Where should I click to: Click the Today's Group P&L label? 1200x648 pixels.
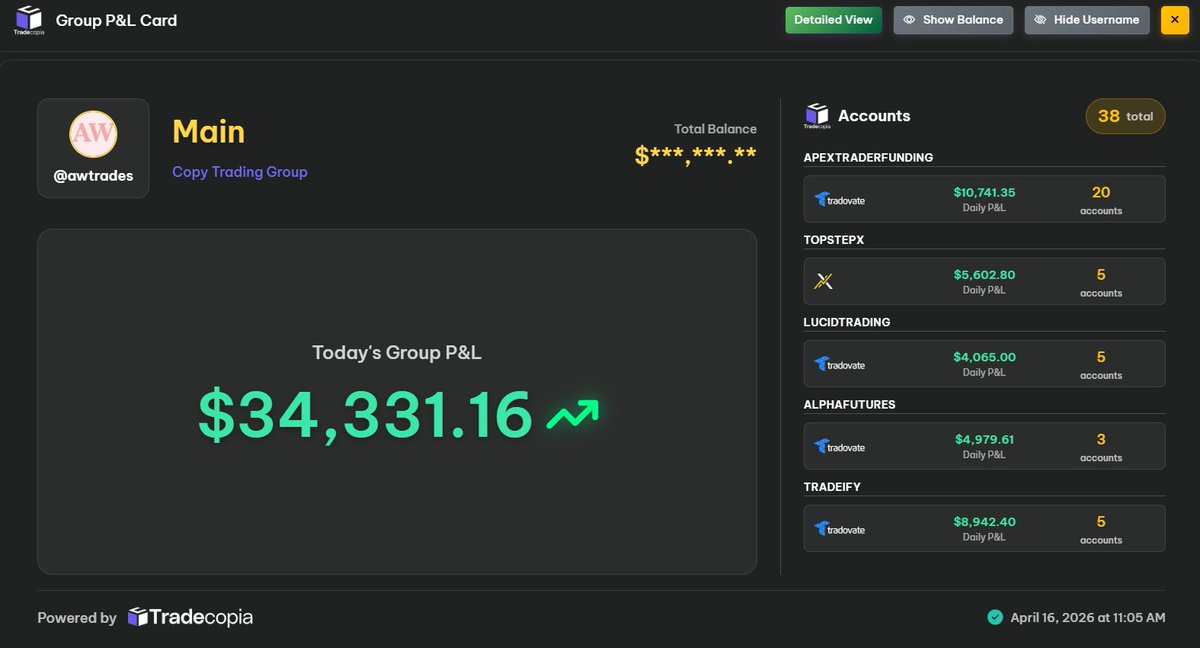(397, 353)
